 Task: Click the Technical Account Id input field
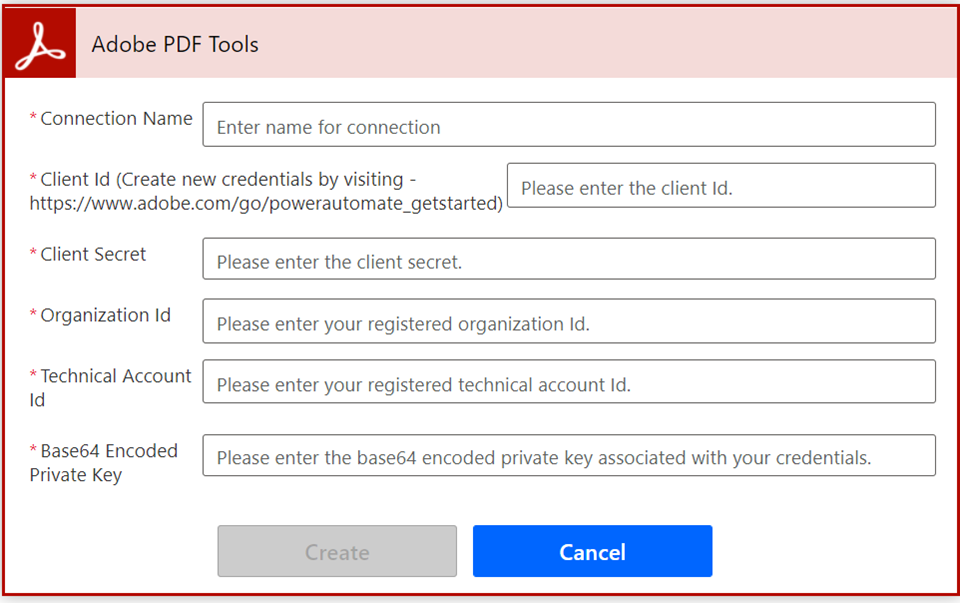pyautogui.click(x=569, y=381)
